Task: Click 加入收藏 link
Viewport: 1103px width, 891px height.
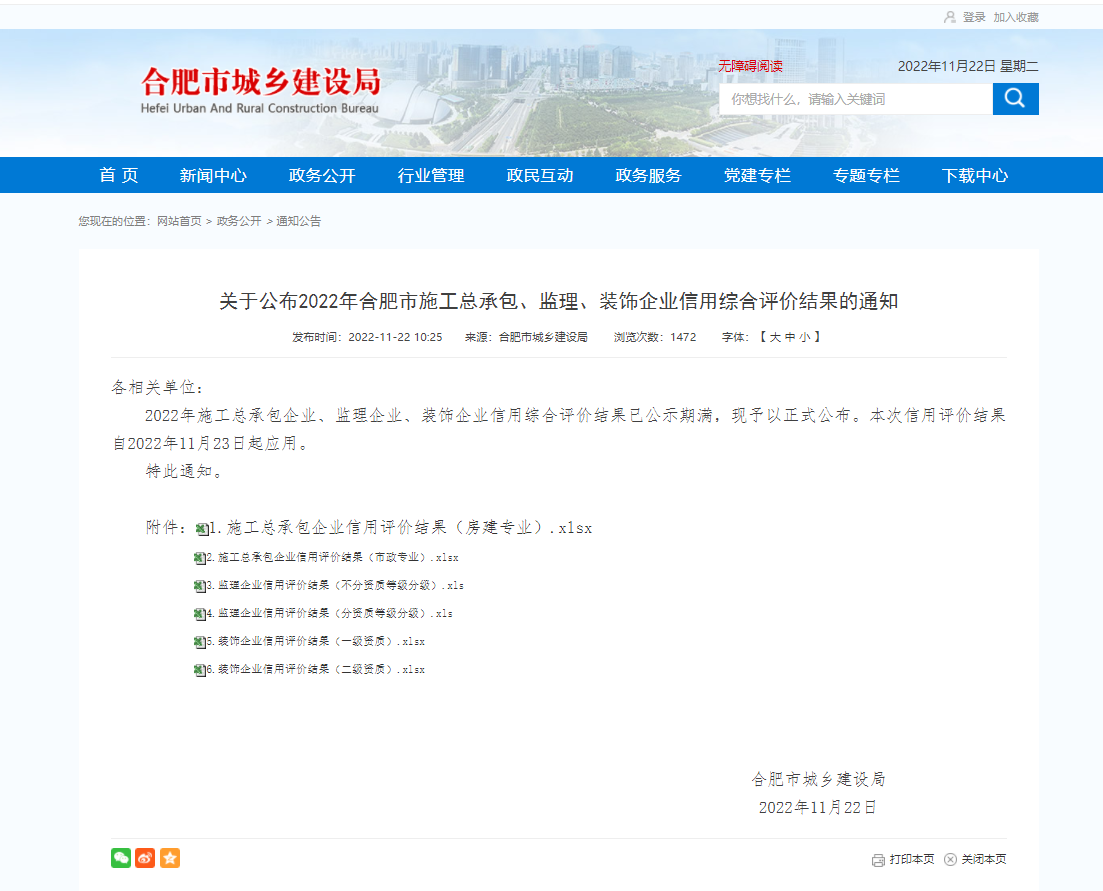Action: pos(1016,17)
